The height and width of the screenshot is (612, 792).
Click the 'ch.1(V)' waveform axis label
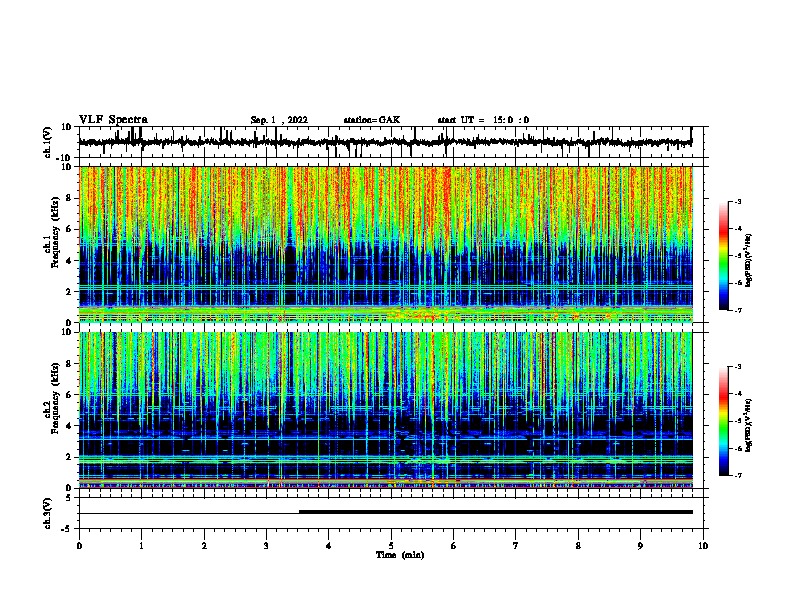[48, 142]
